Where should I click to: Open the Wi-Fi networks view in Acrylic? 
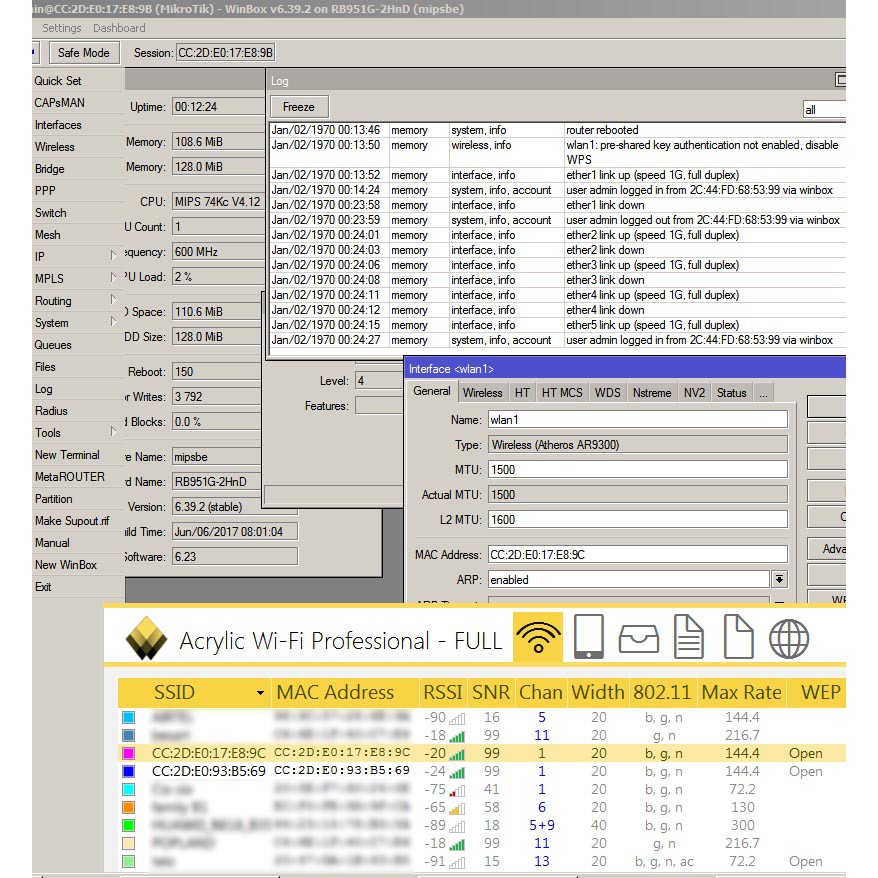click(x=538, y=638)
